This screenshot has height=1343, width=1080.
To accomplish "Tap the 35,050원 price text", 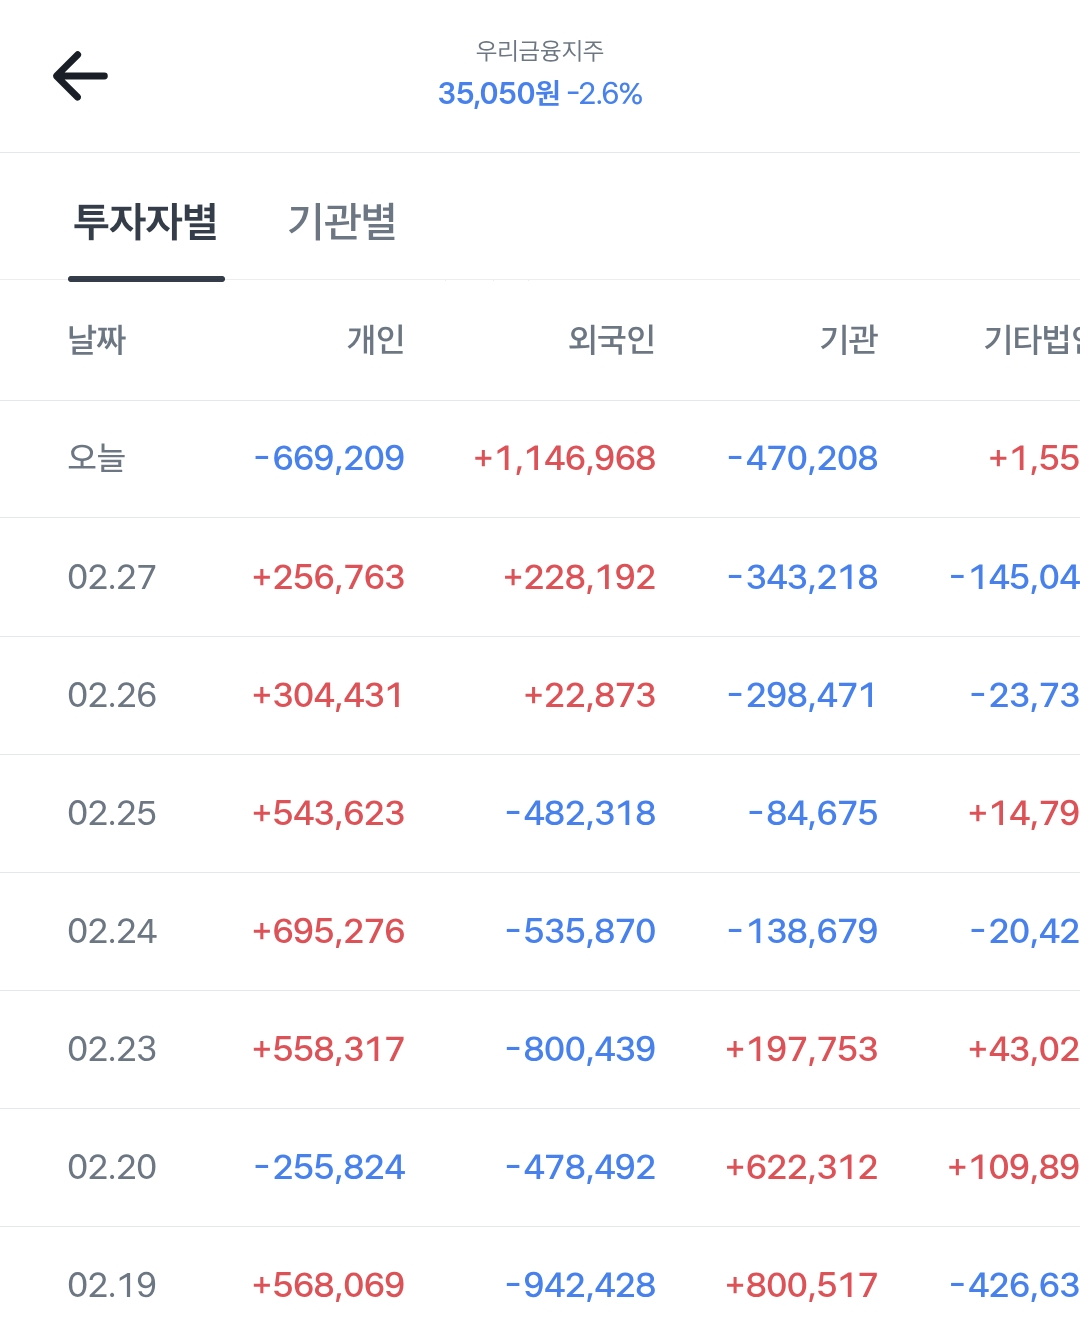I will [498, 94].
